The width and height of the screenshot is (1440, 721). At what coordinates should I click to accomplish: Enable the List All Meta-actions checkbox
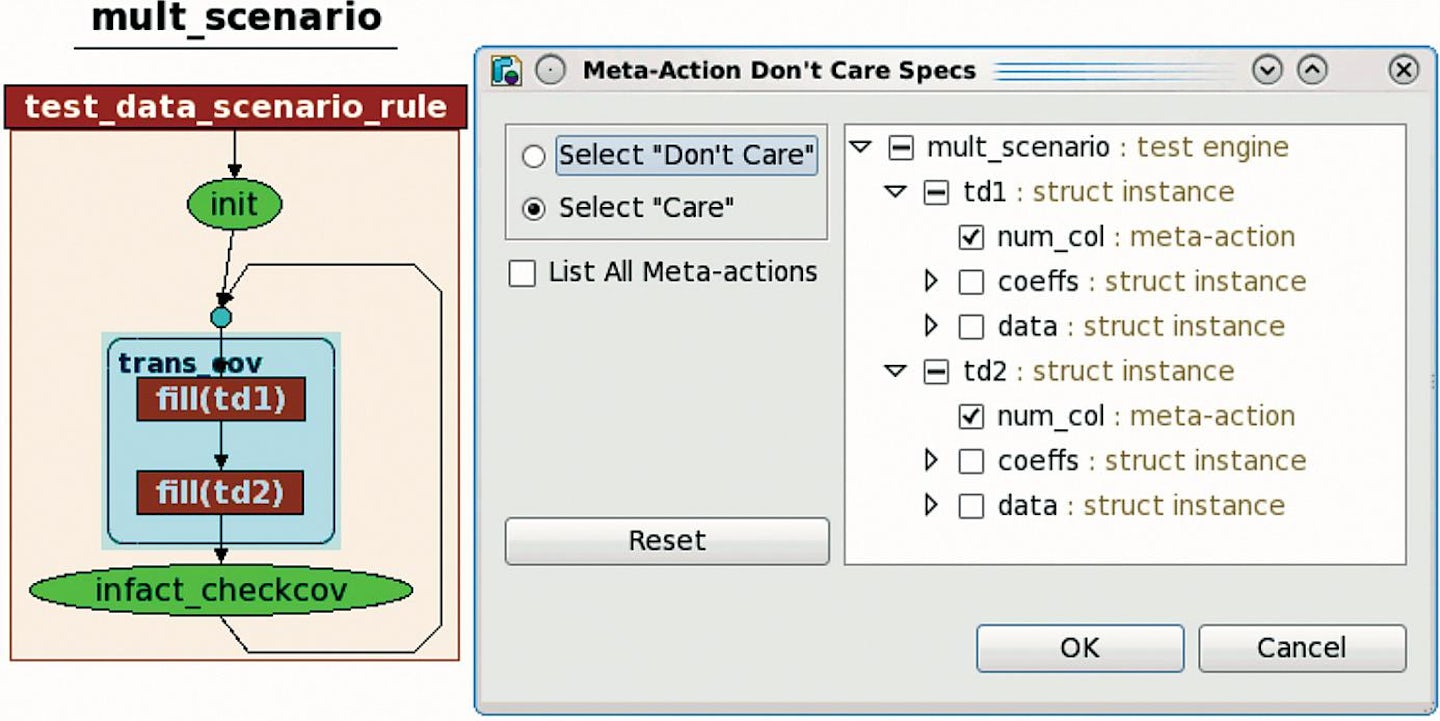[522, 273]
